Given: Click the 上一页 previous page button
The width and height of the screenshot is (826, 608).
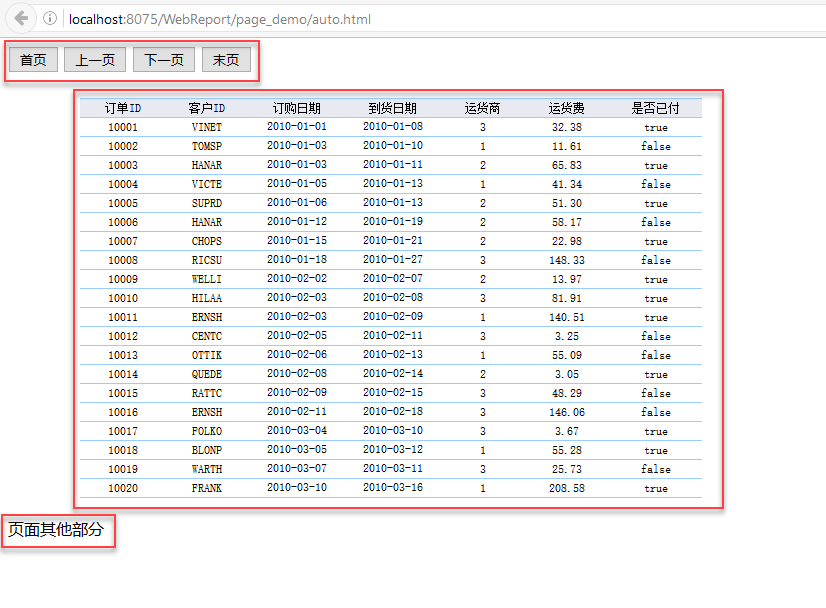Looking at the screenshot, I should (x=95, y=60).
